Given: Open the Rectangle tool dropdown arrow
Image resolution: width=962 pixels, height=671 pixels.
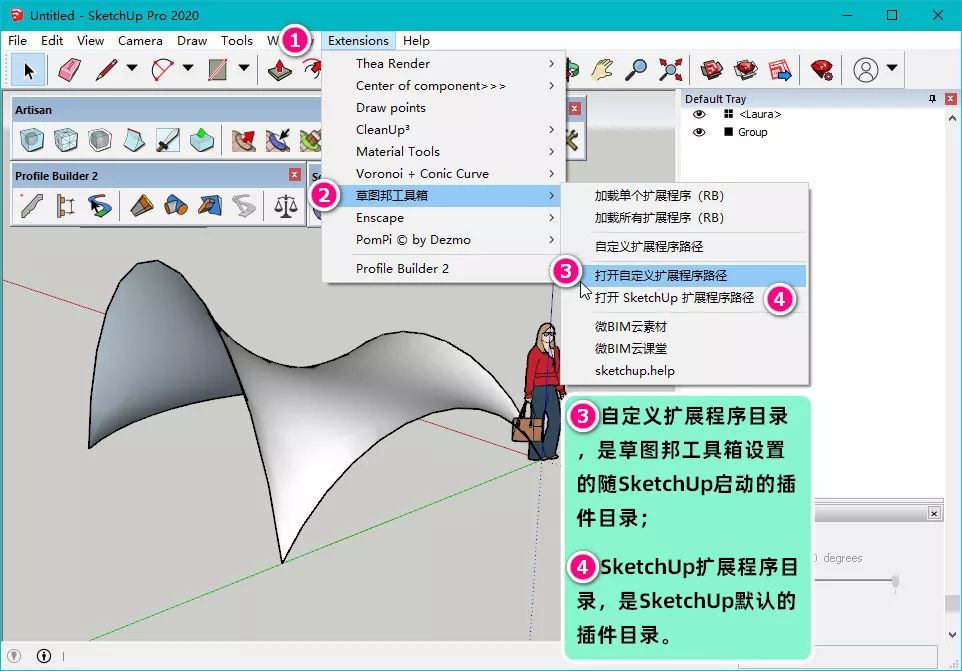Looking at the screenshot, I should pos(244,67).
